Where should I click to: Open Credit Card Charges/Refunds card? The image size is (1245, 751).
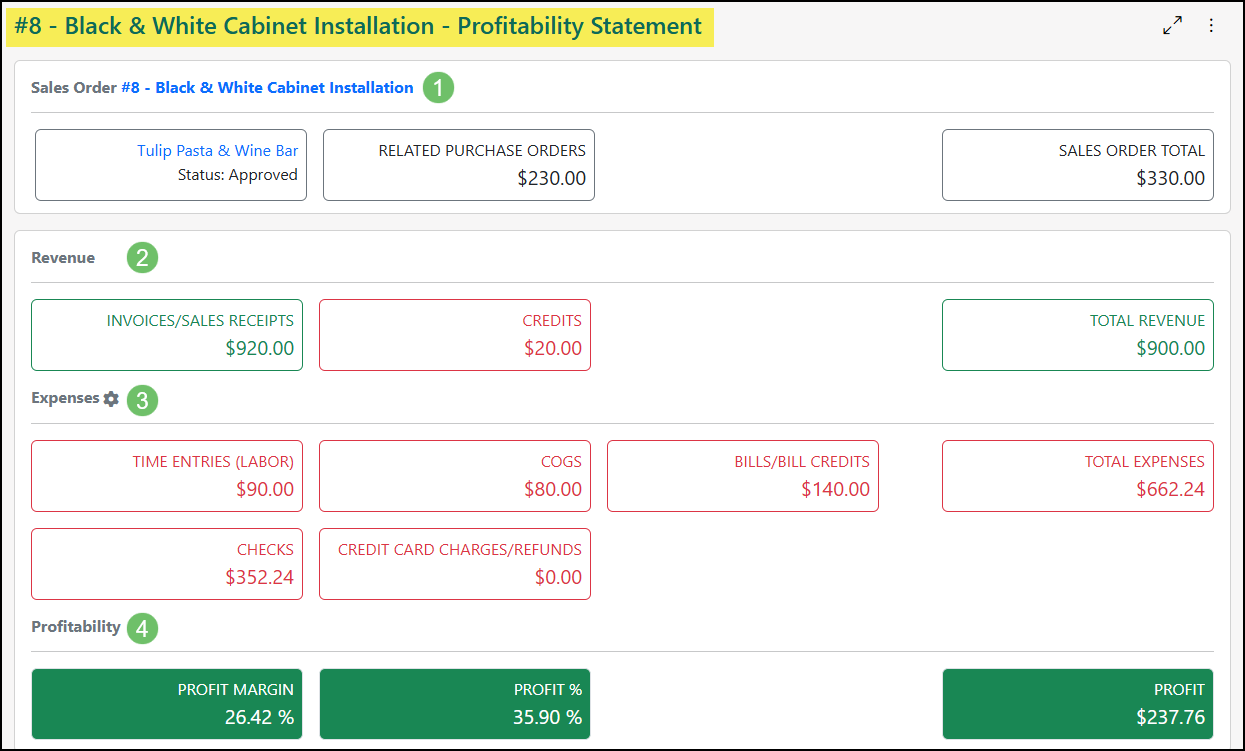455,564
